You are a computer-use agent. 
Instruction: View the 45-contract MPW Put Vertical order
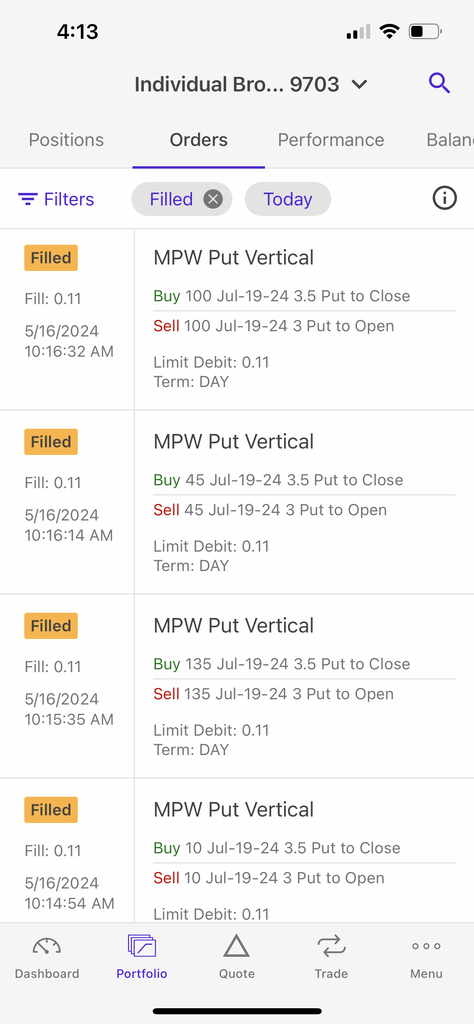click(237, 502)
